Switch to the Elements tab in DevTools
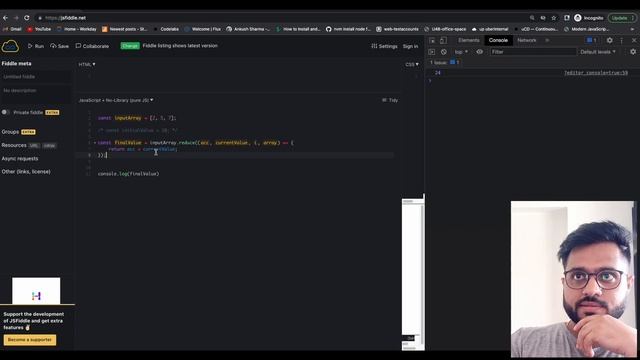Image resolution: width=640 pixels, height=360 pixels. pos(469,40)
